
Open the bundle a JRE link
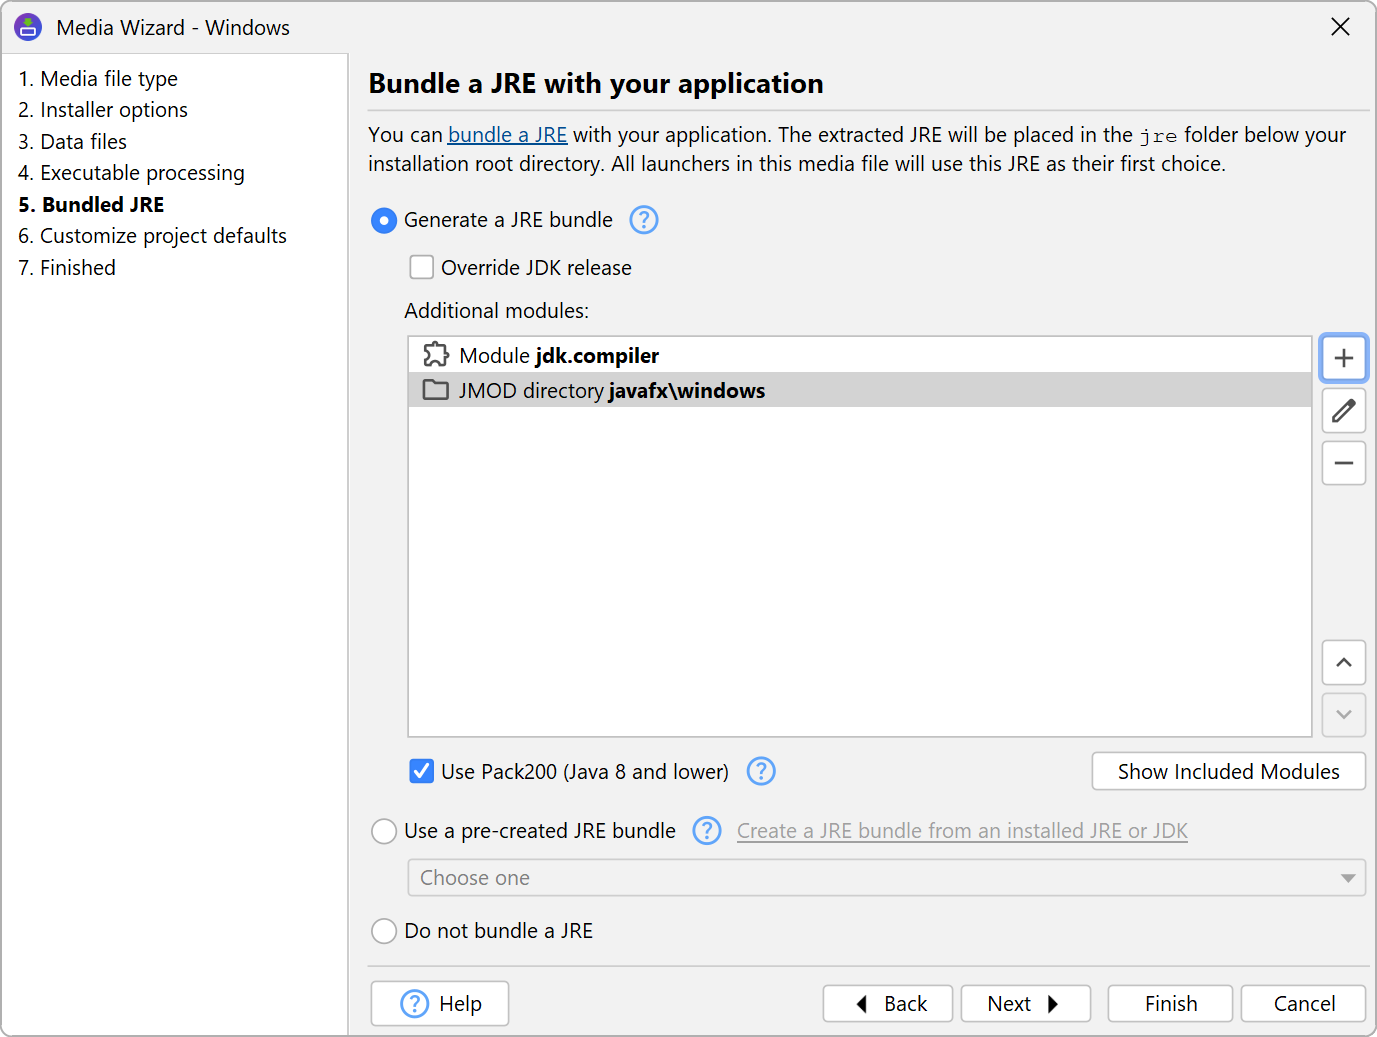[507, 135]
